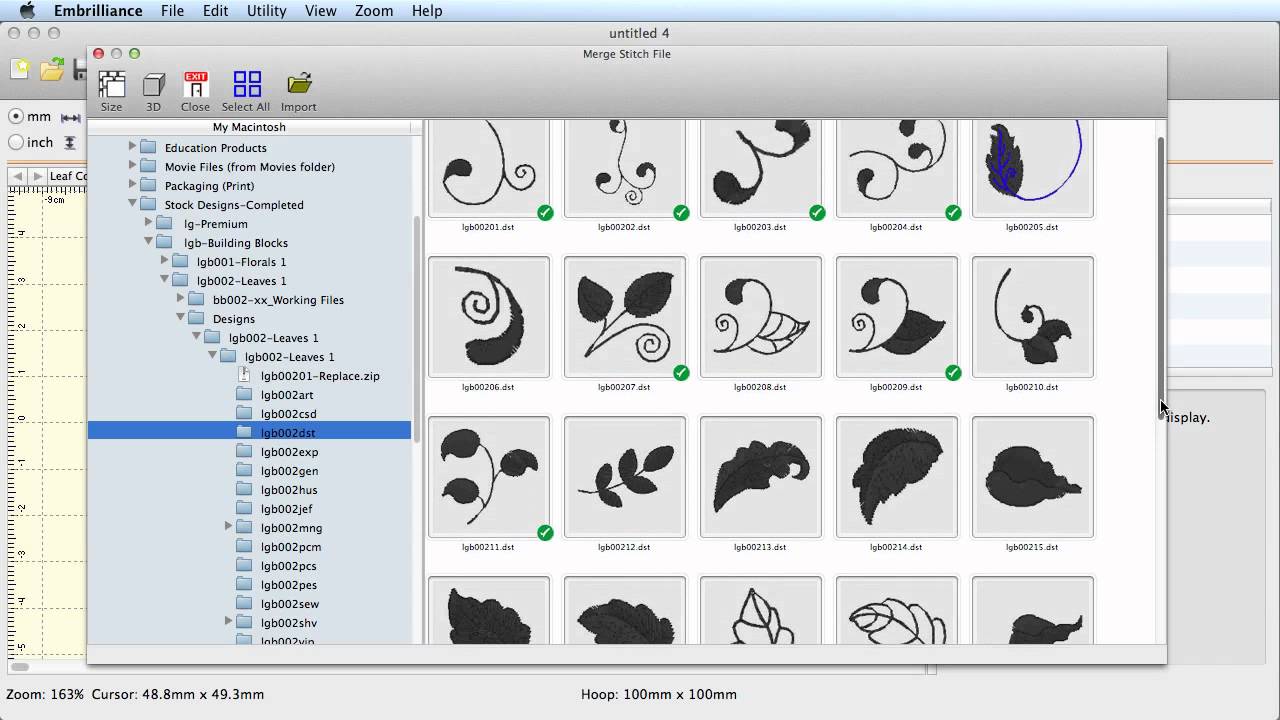This screenshot has width=1280, height=720.
Task: Open the Utility menu
Action: pos(266,11)
